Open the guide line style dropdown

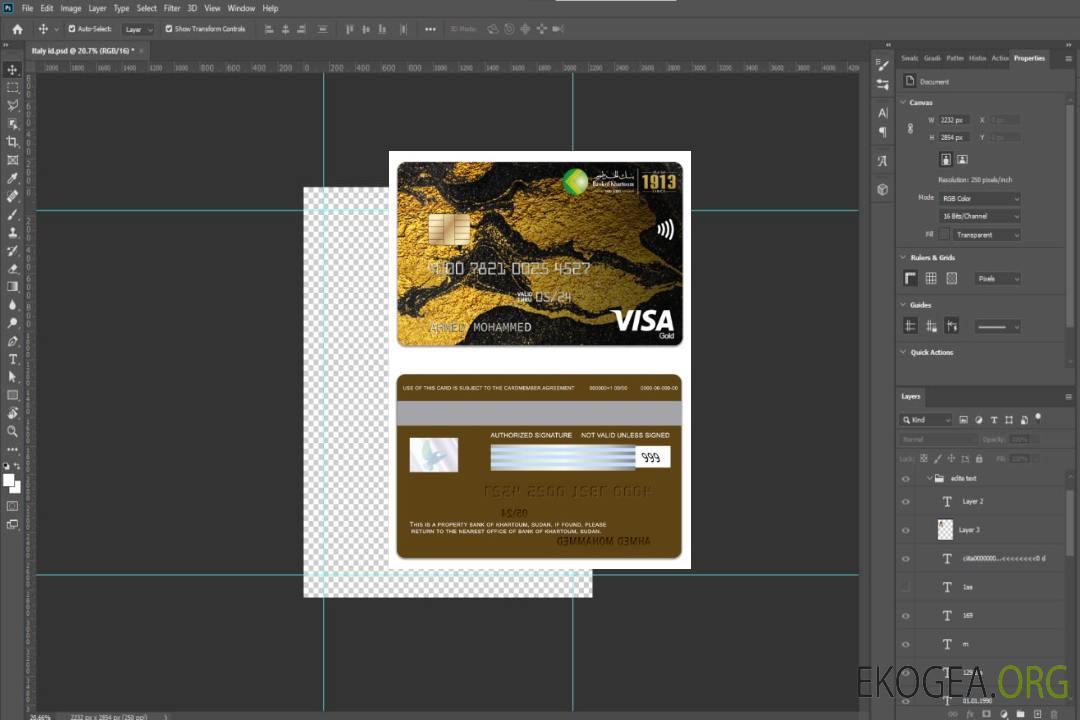coord(997,327)
